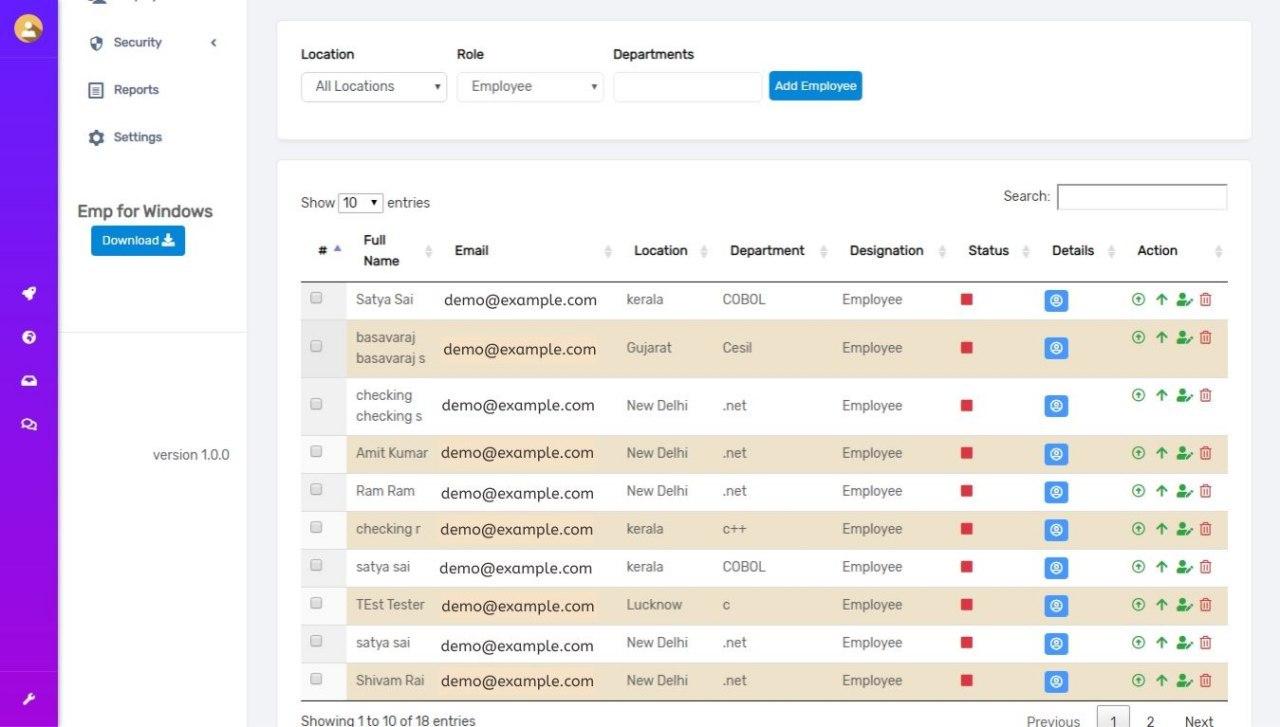The height and width of the screenshot is (727, 1280).
Task: Tick the TEst Tester row checkbox
Action: (x=317, y=603)
